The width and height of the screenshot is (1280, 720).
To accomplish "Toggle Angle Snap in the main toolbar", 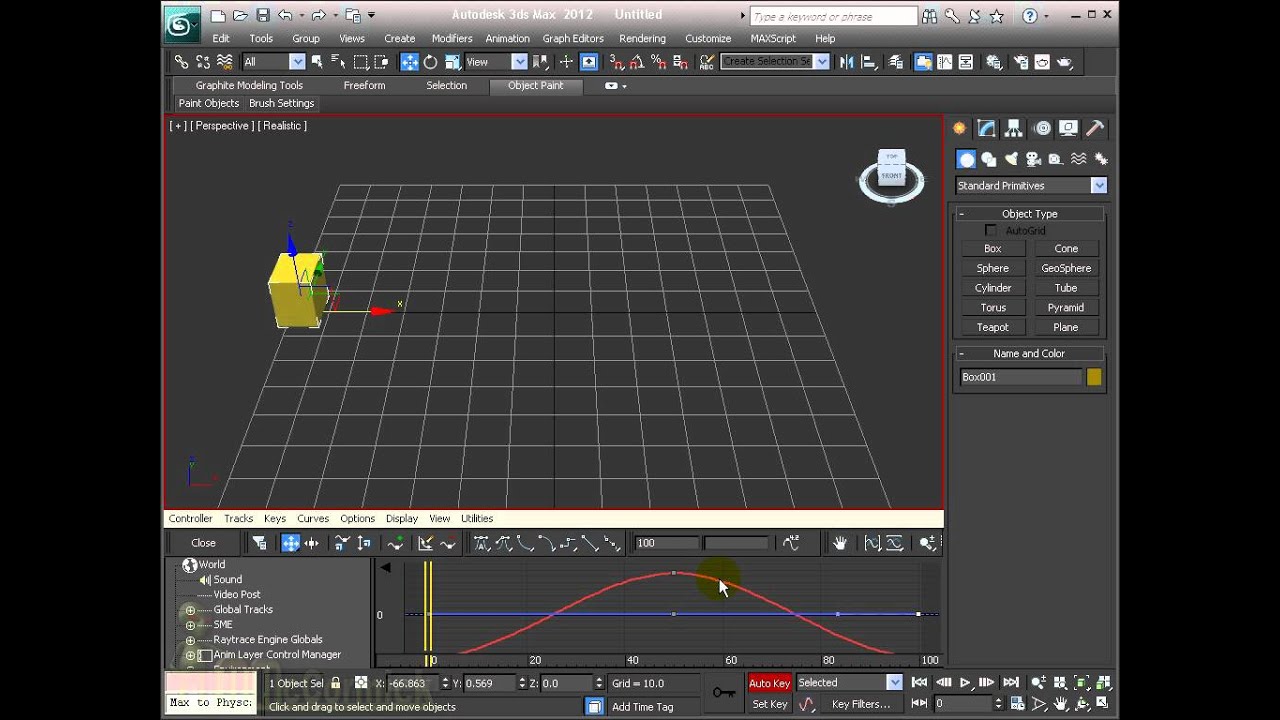I will point(636,62).
